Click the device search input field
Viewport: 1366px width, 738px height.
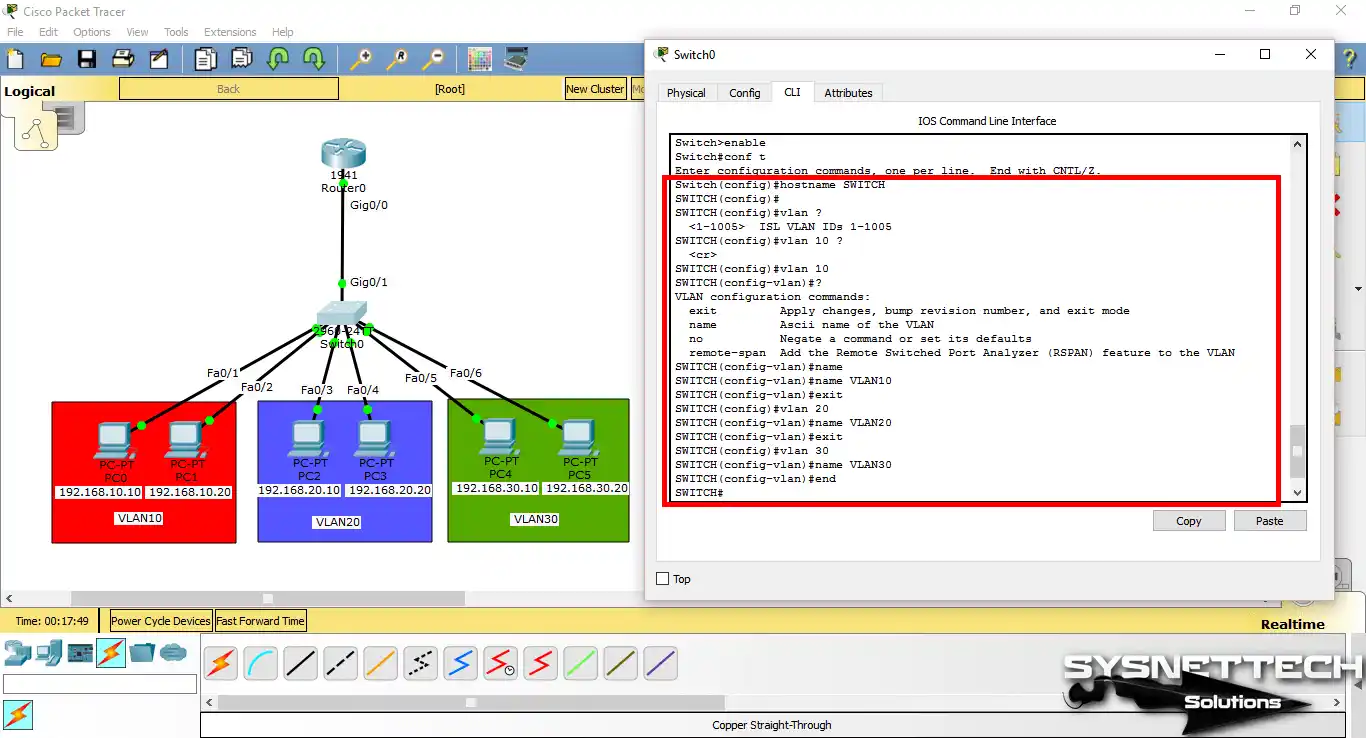(x=100, y=685)
